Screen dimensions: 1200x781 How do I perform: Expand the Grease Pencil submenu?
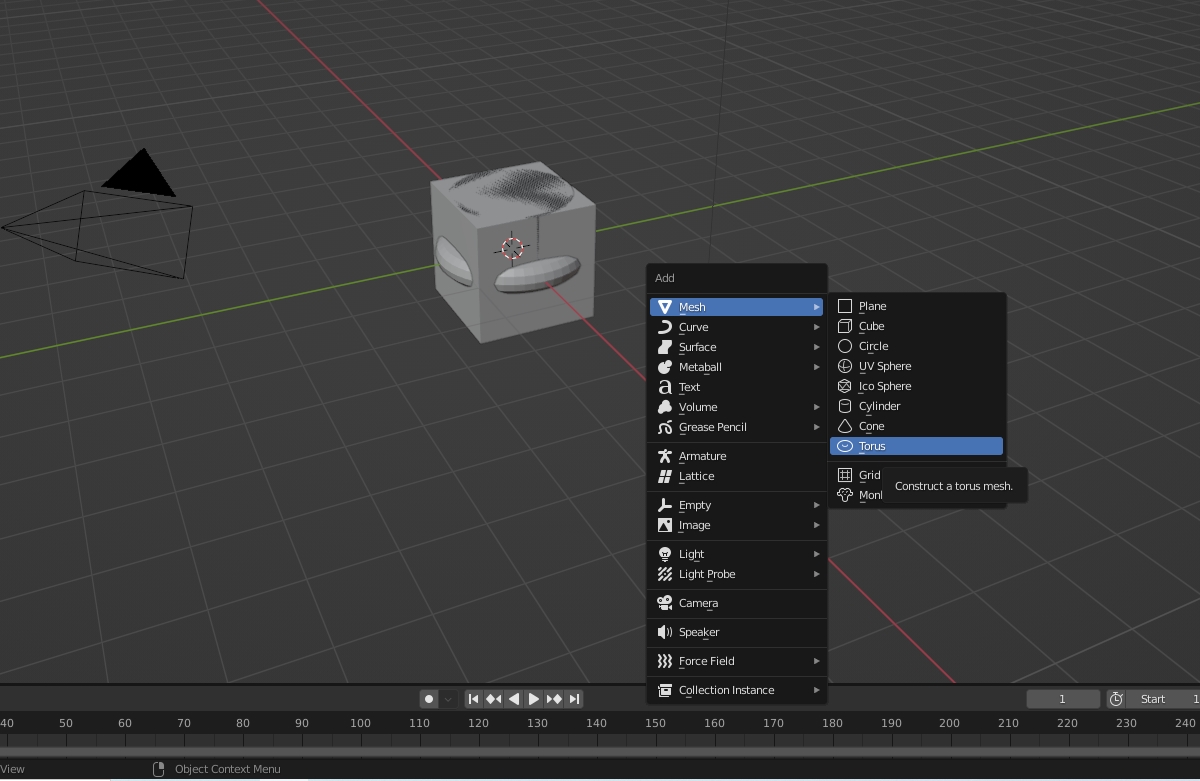(736, 427)
